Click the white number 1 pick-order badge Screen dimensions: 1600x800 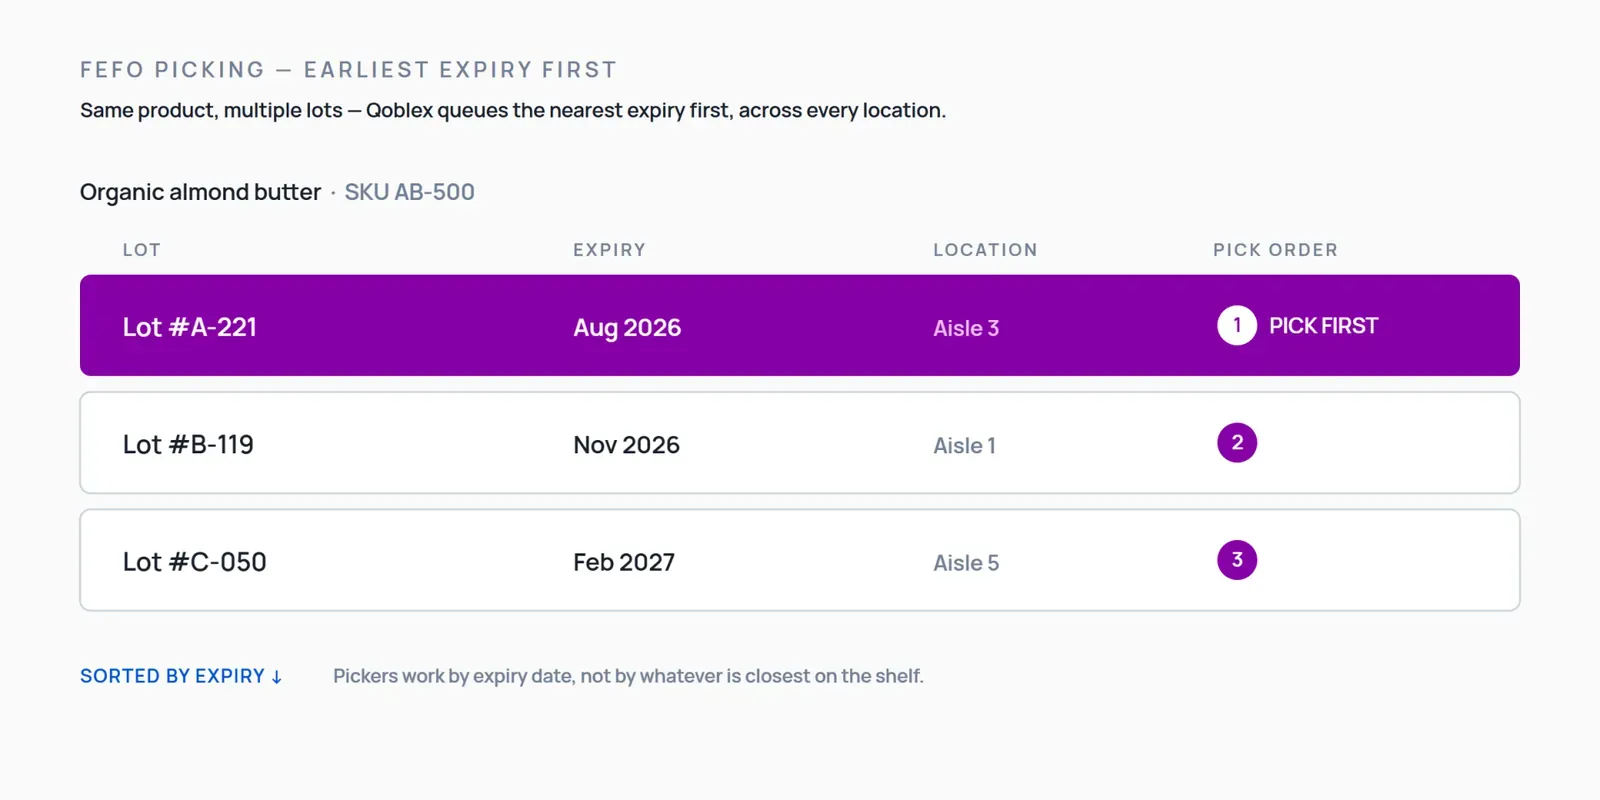[x=1237, y=325]
